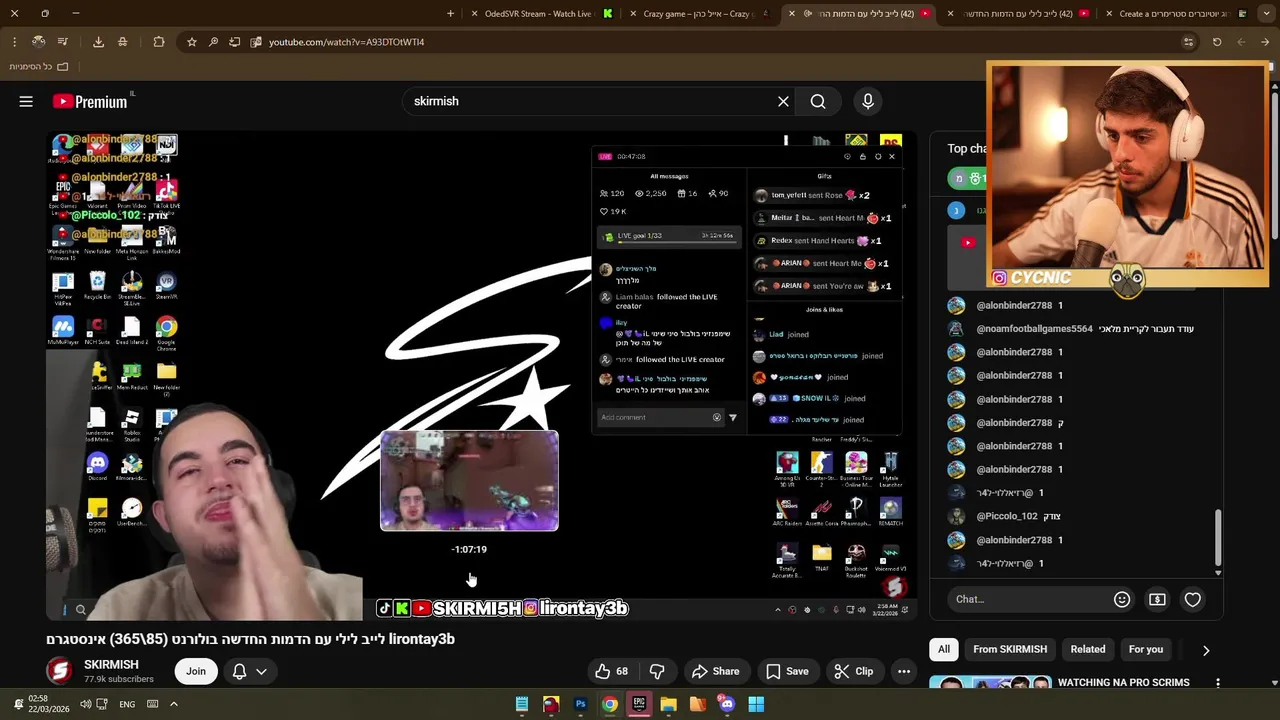Open the ENG language switcher

[127, 704]
